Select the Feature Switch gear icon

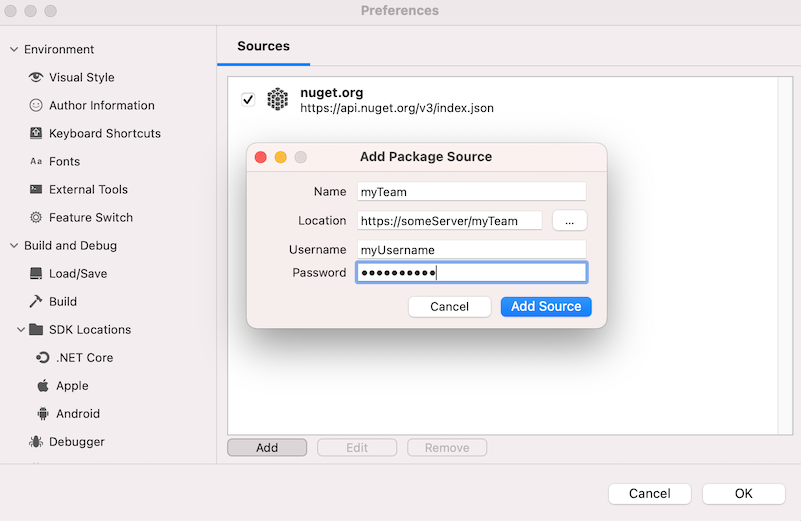tap(36, 217)
